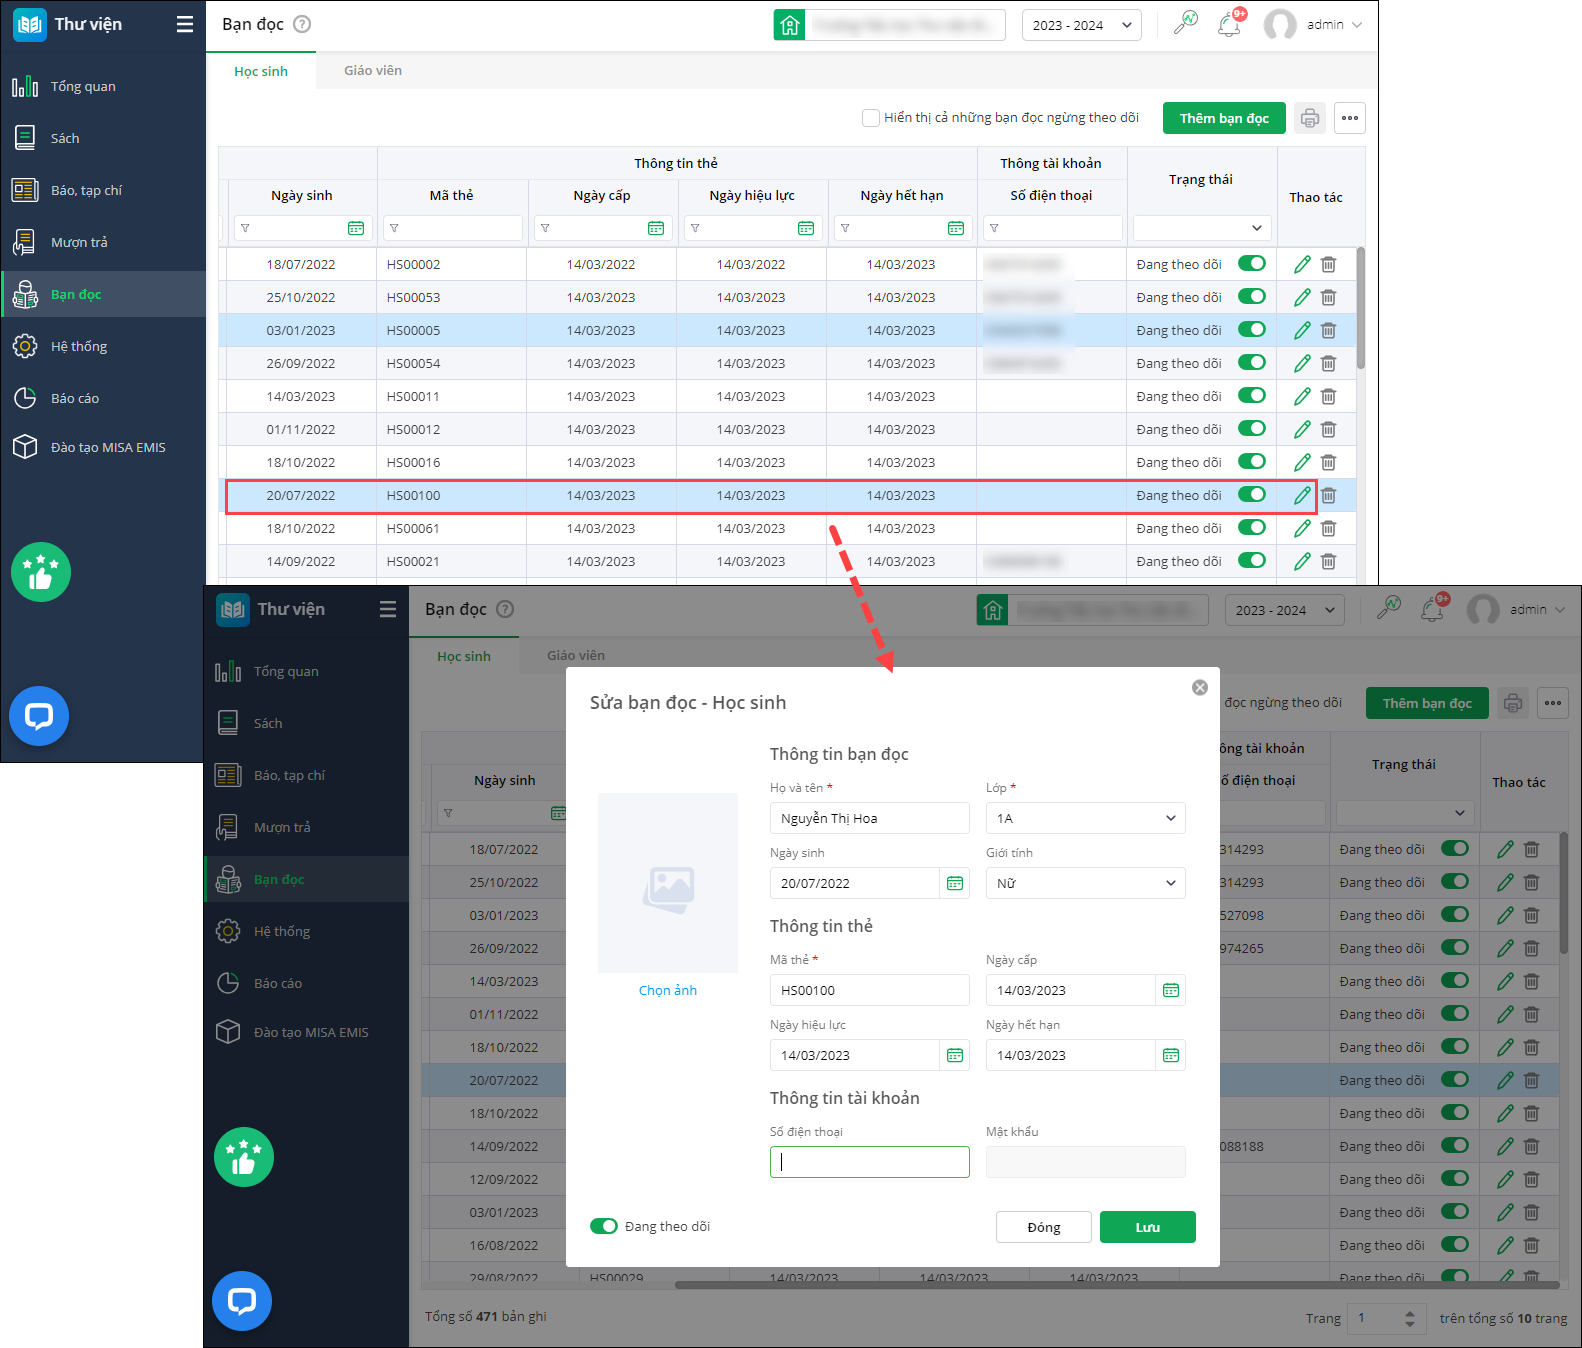The image size is (1582, 1348).
Task: Click the Lưu button in the edit dialog
Action: (1148, 1227)
